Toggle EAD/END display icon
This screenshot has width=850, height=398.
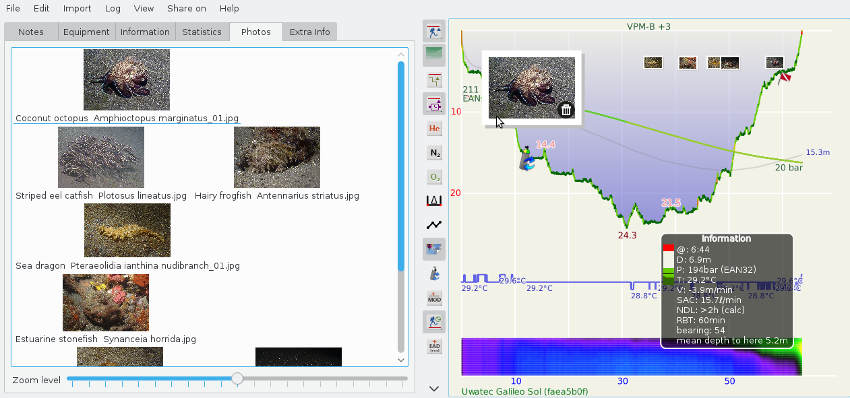[x=434, y=346]
